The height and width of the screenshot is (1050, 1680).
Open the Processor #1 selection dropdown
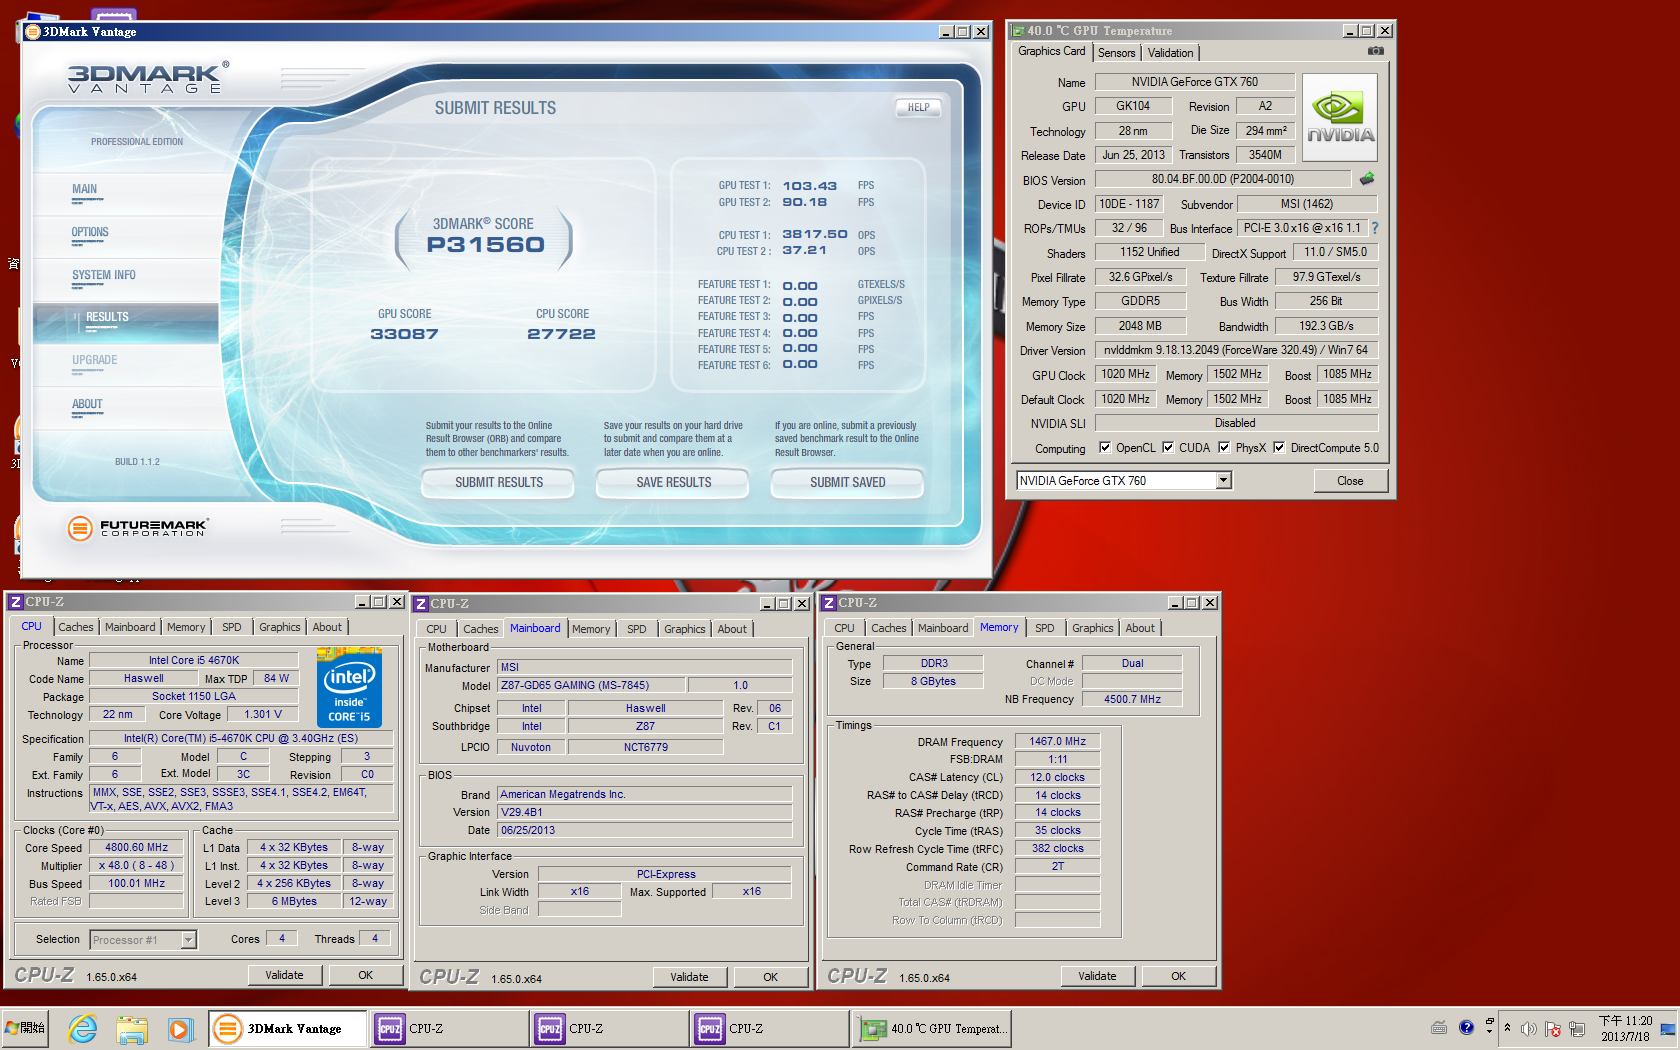(188, 940)
